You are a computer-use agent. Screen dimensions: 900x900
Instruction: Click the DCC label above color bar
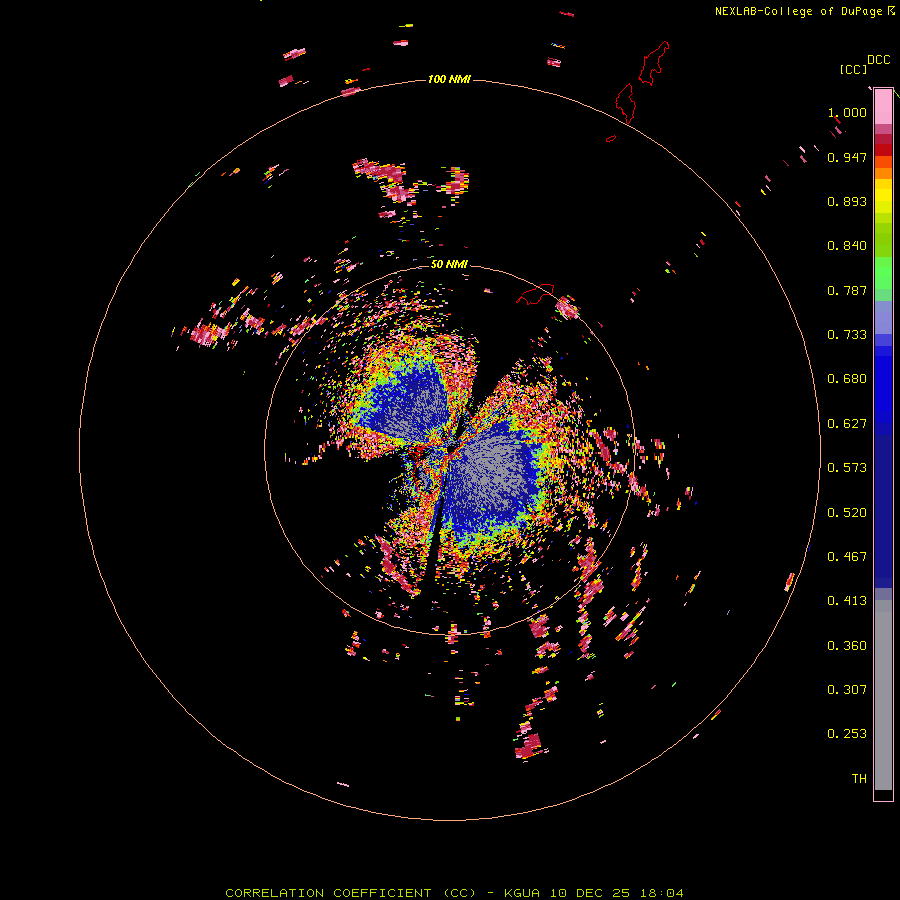point(879,60)
